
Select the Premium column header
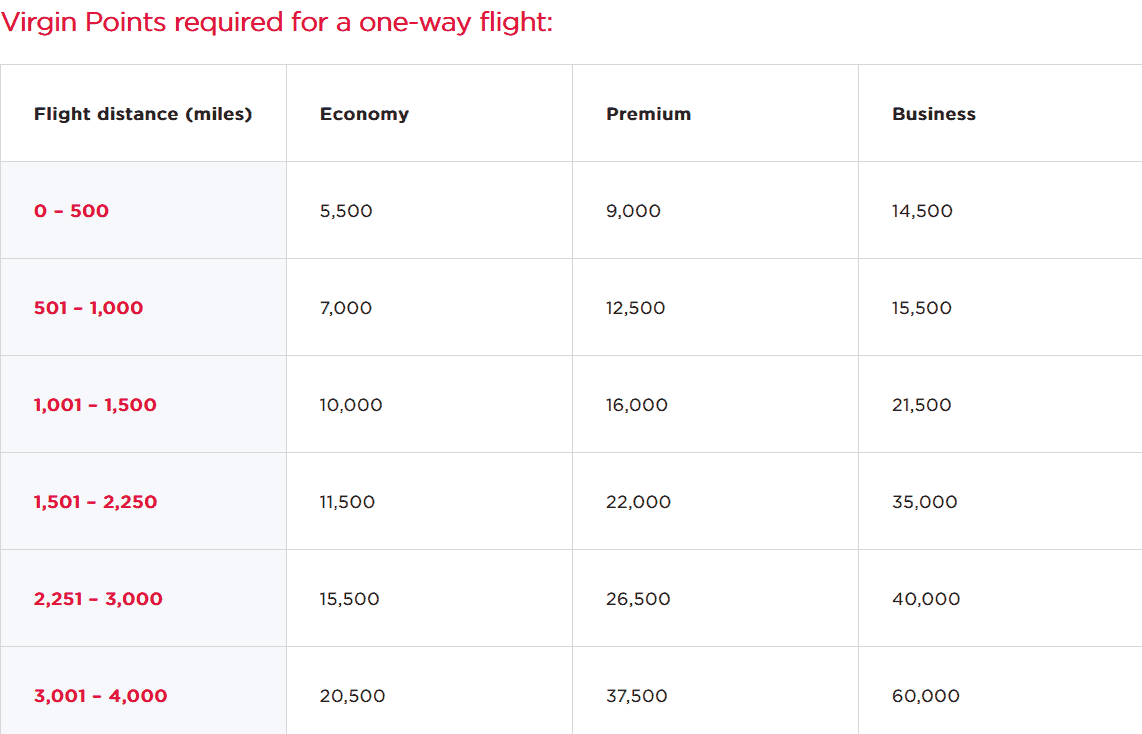tap(648, 114)
